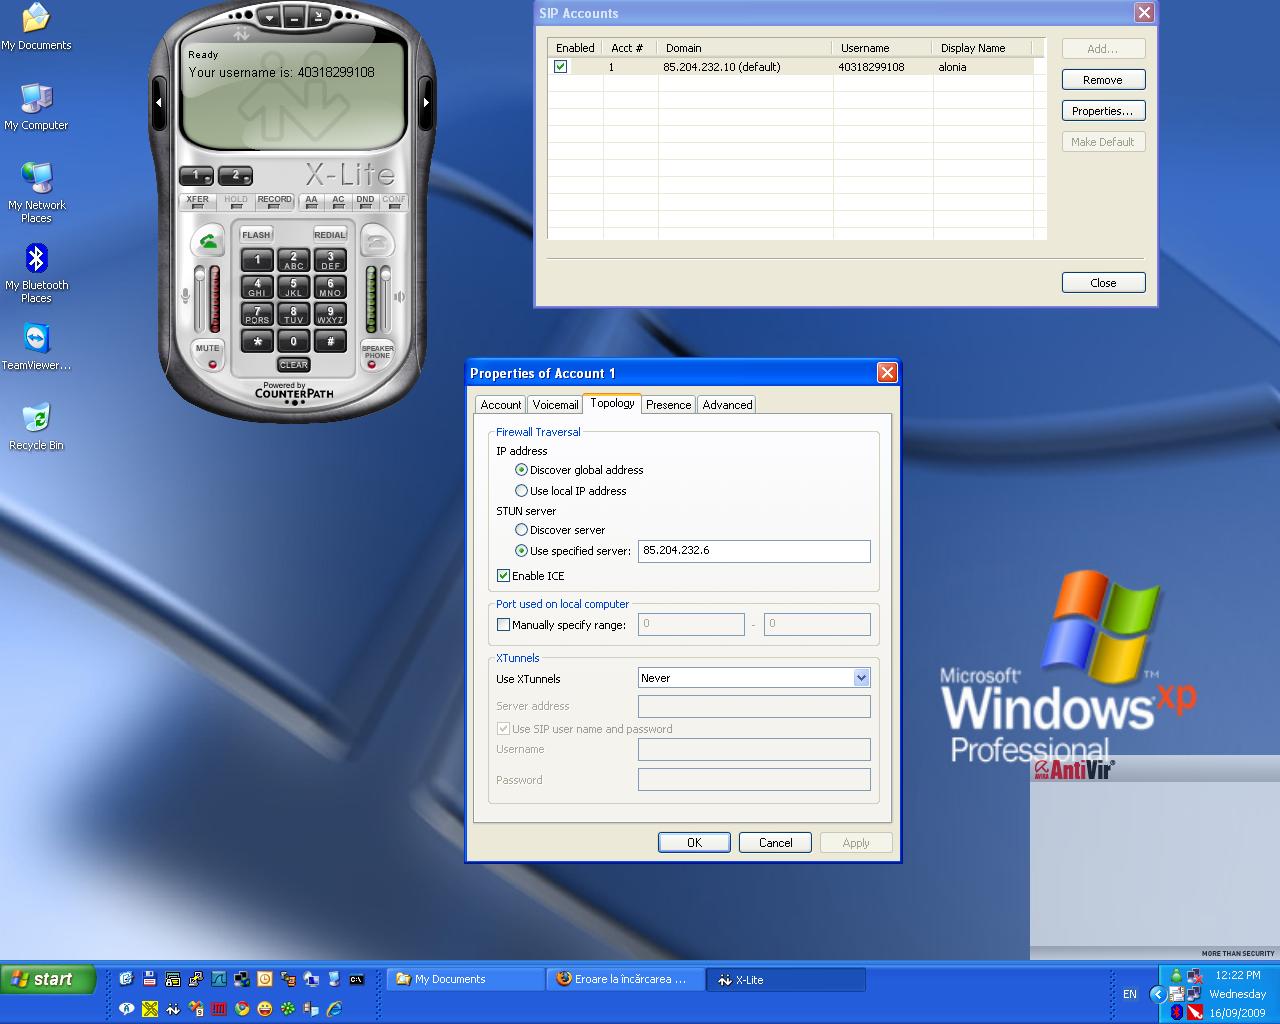The height and width of the screenshot is (1024, 1280).
Task: Click REDIAL button on X-Lite keypad
Action: click(x=330, y=235)
